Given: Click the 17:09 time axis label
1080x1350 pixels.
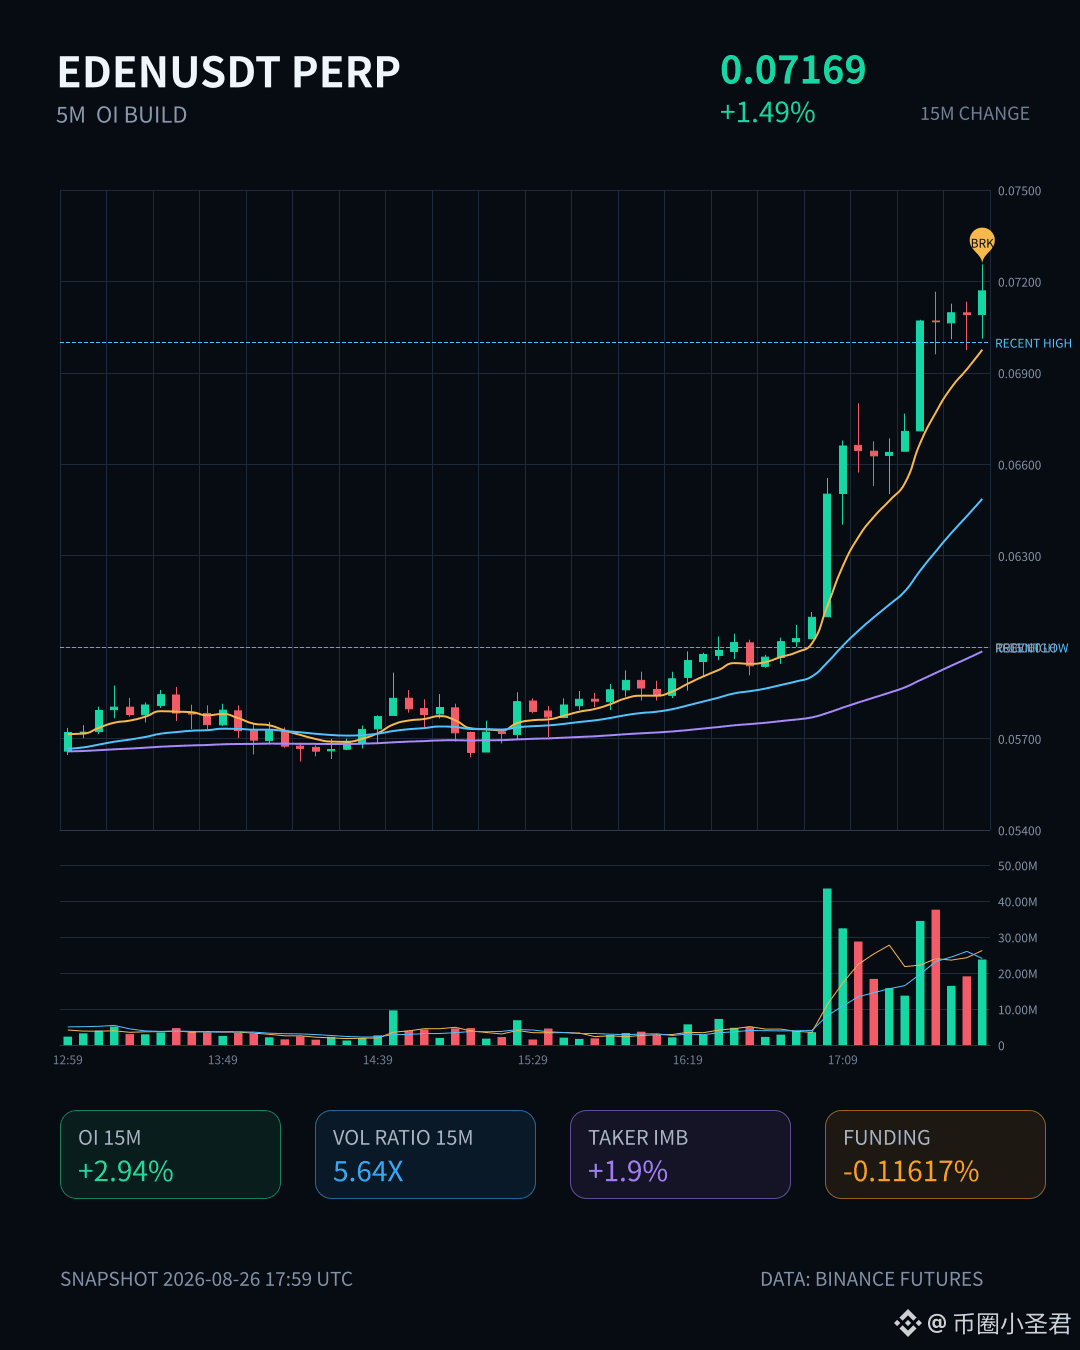Looking at the screenshot, I should click(843, 1060).
